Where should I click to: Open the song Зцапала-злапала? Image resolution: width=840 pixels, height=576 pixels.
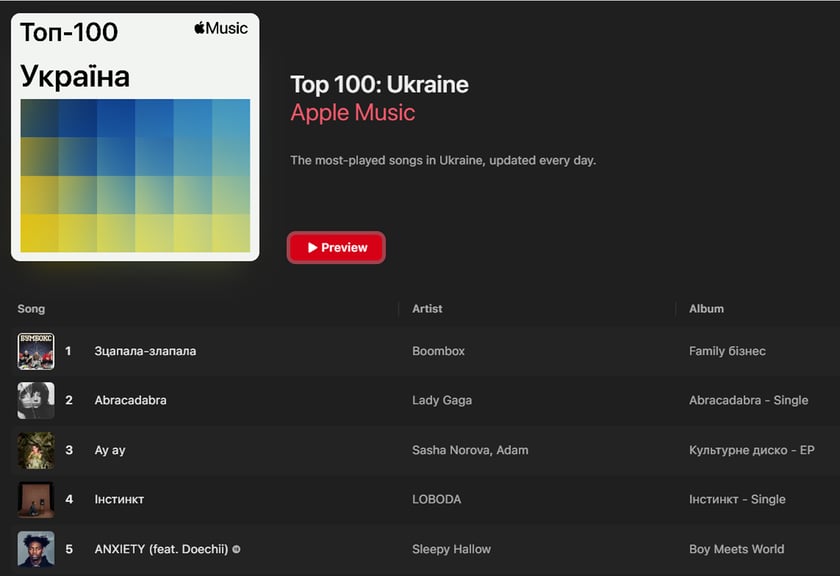tap(145, 351)
